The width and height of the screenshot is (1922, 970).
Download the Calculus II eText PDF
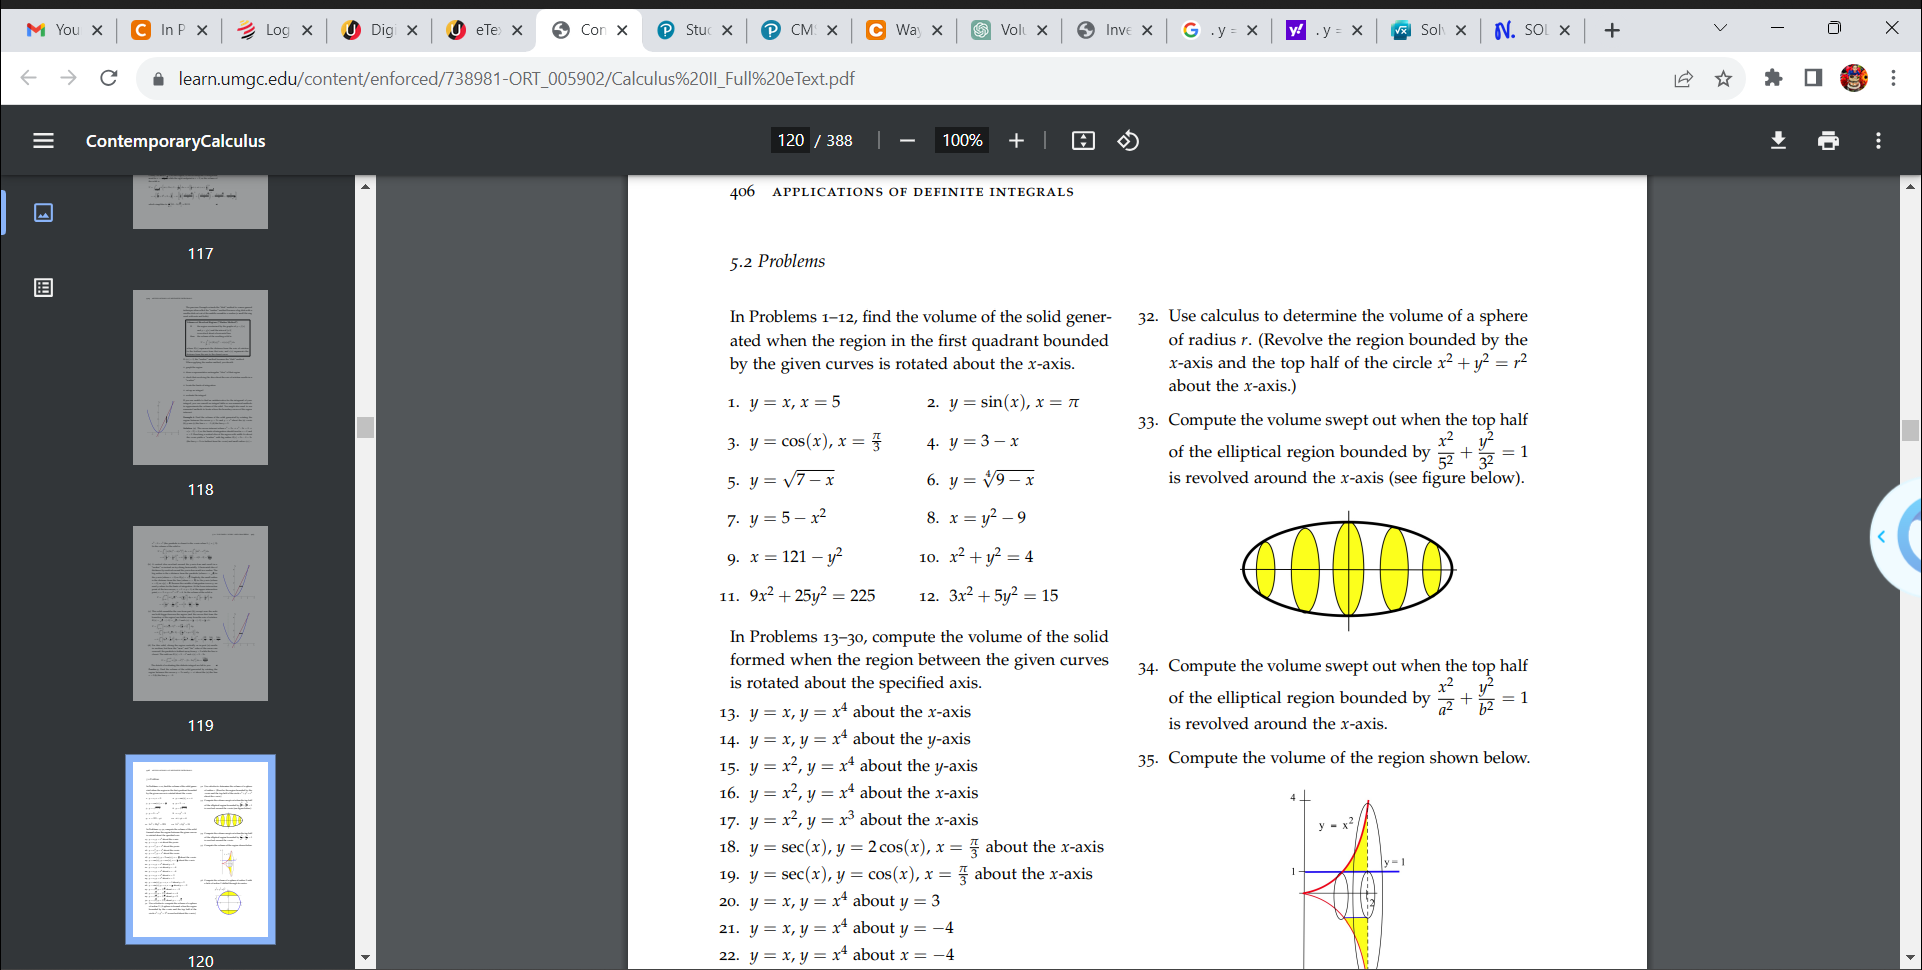click(x=1777, y=140)
